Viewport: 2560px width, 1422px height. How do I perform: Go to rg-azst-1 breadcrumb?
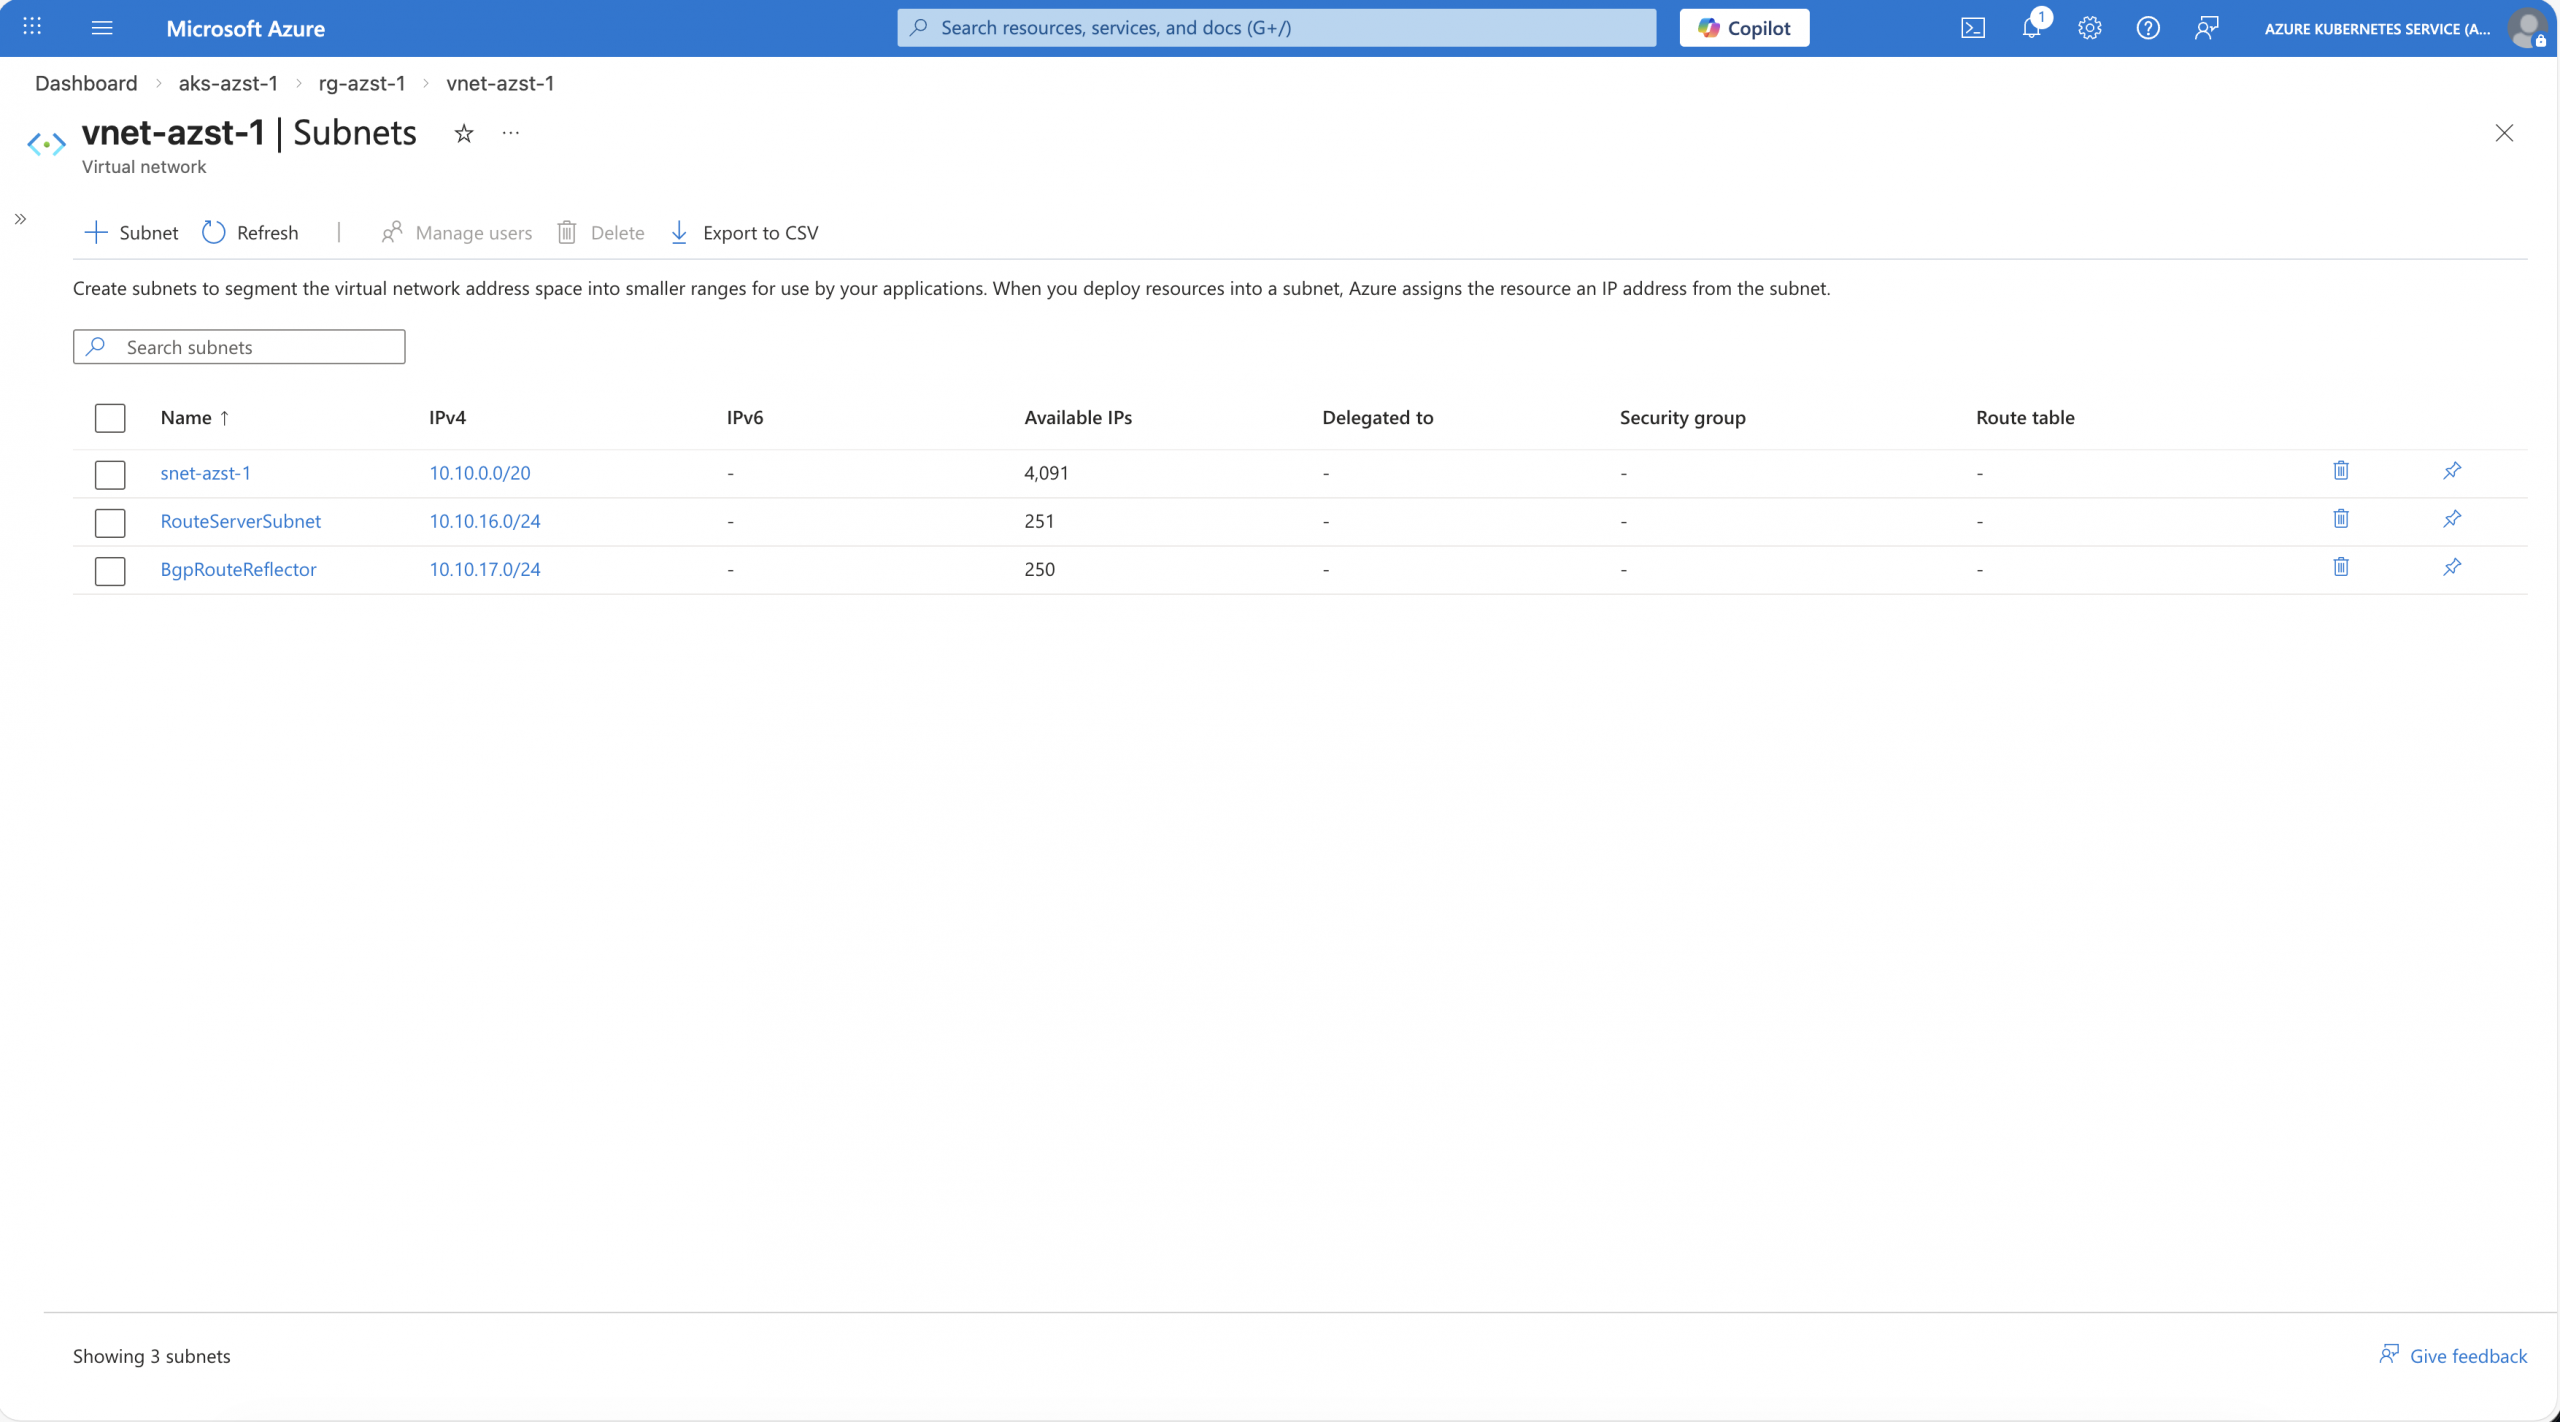tap(362, 83)
